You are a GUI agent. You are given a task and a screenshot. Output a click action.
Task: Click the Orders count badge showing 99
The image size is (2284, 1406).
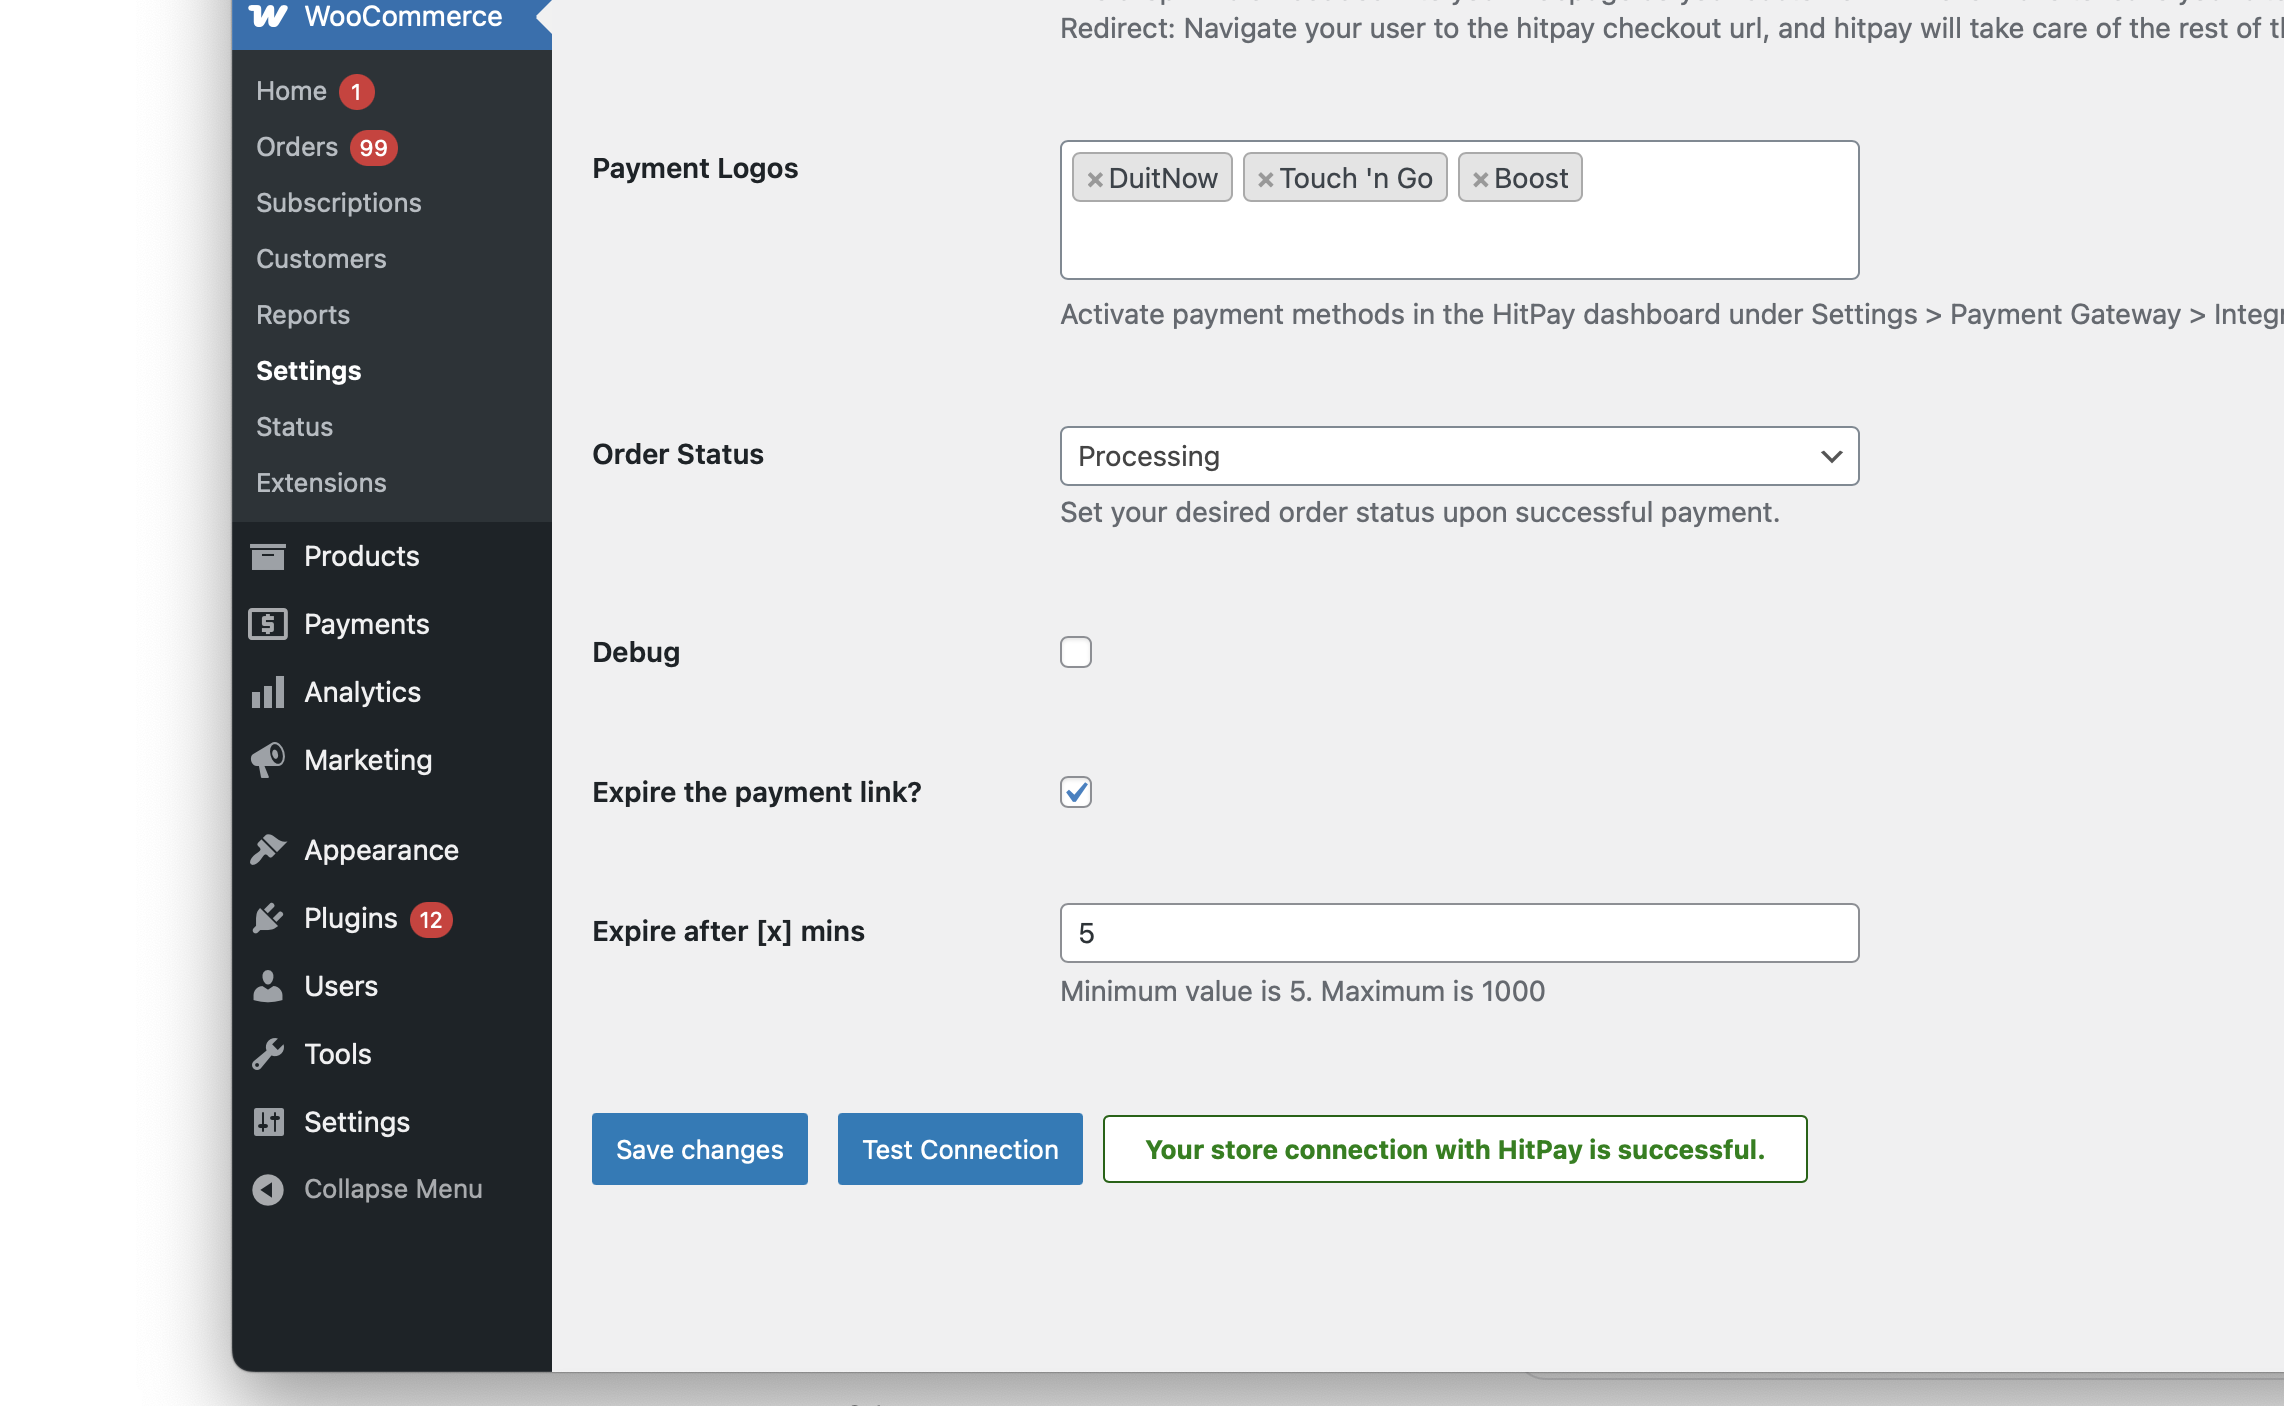click(374, 148)
